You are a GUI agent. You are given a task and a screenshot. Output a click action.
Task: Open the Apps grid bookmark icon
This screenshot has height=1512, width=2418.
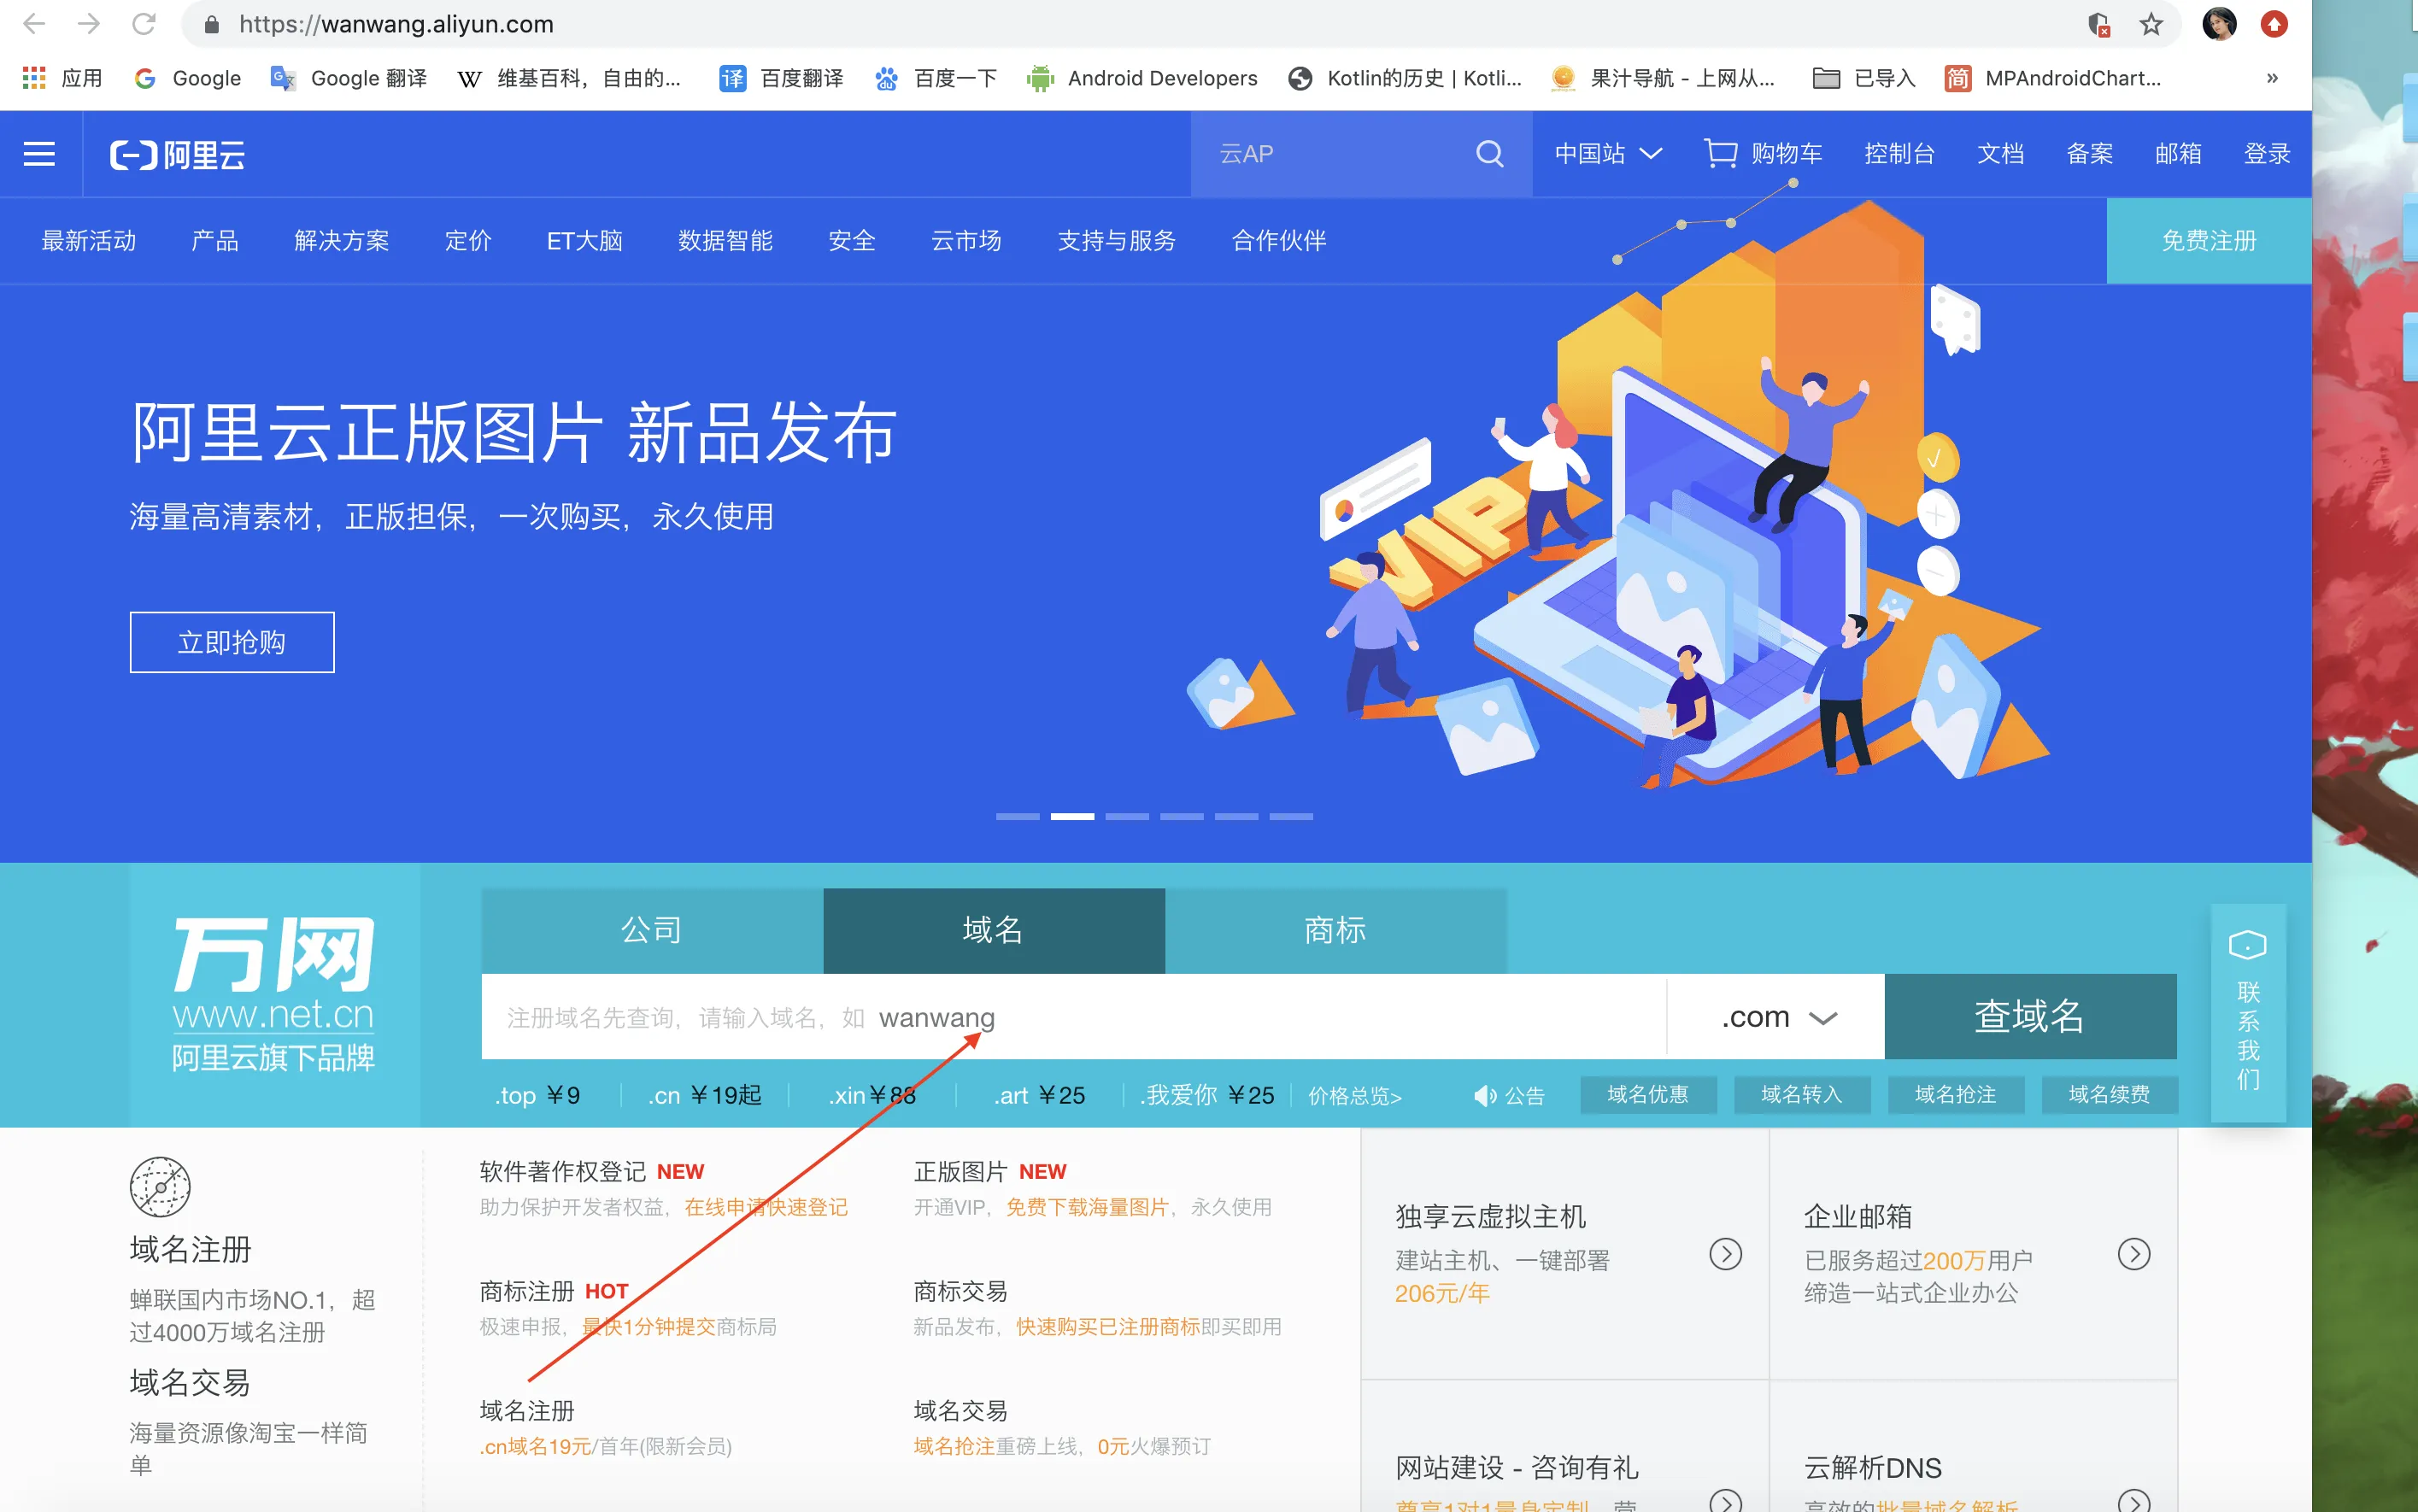coord(34,78)
